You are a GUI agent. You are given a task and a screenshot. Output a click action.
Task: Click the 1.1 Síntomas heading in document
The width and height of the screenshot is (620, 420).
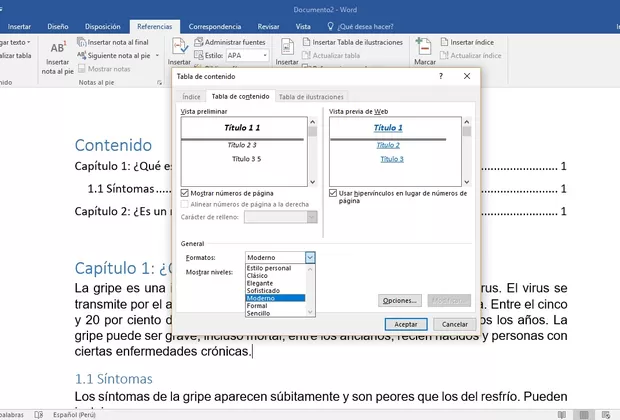click(113, 379)
